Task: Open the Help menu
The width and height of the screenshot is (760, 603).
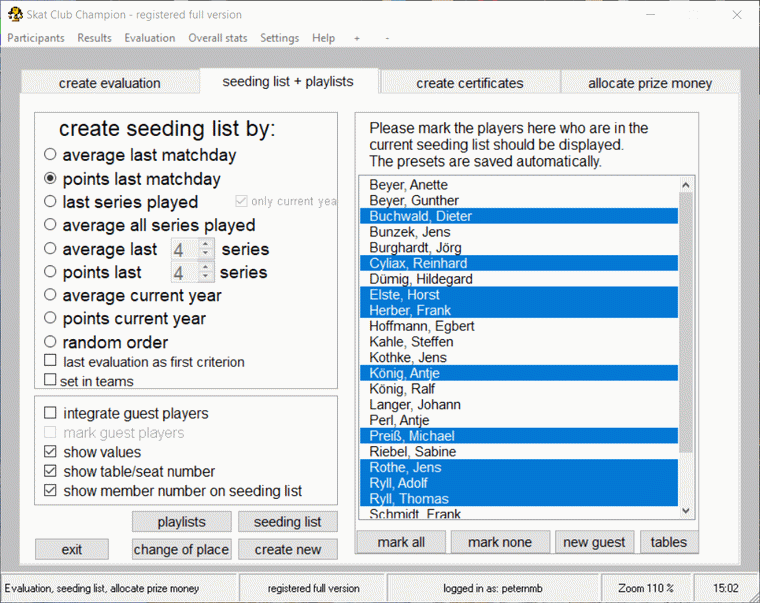Action: coord(323,38)
